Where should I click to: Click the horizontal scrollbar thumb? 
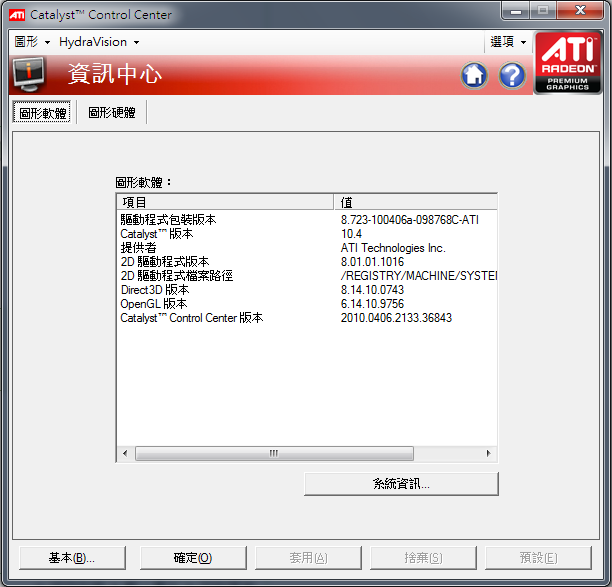274,454
